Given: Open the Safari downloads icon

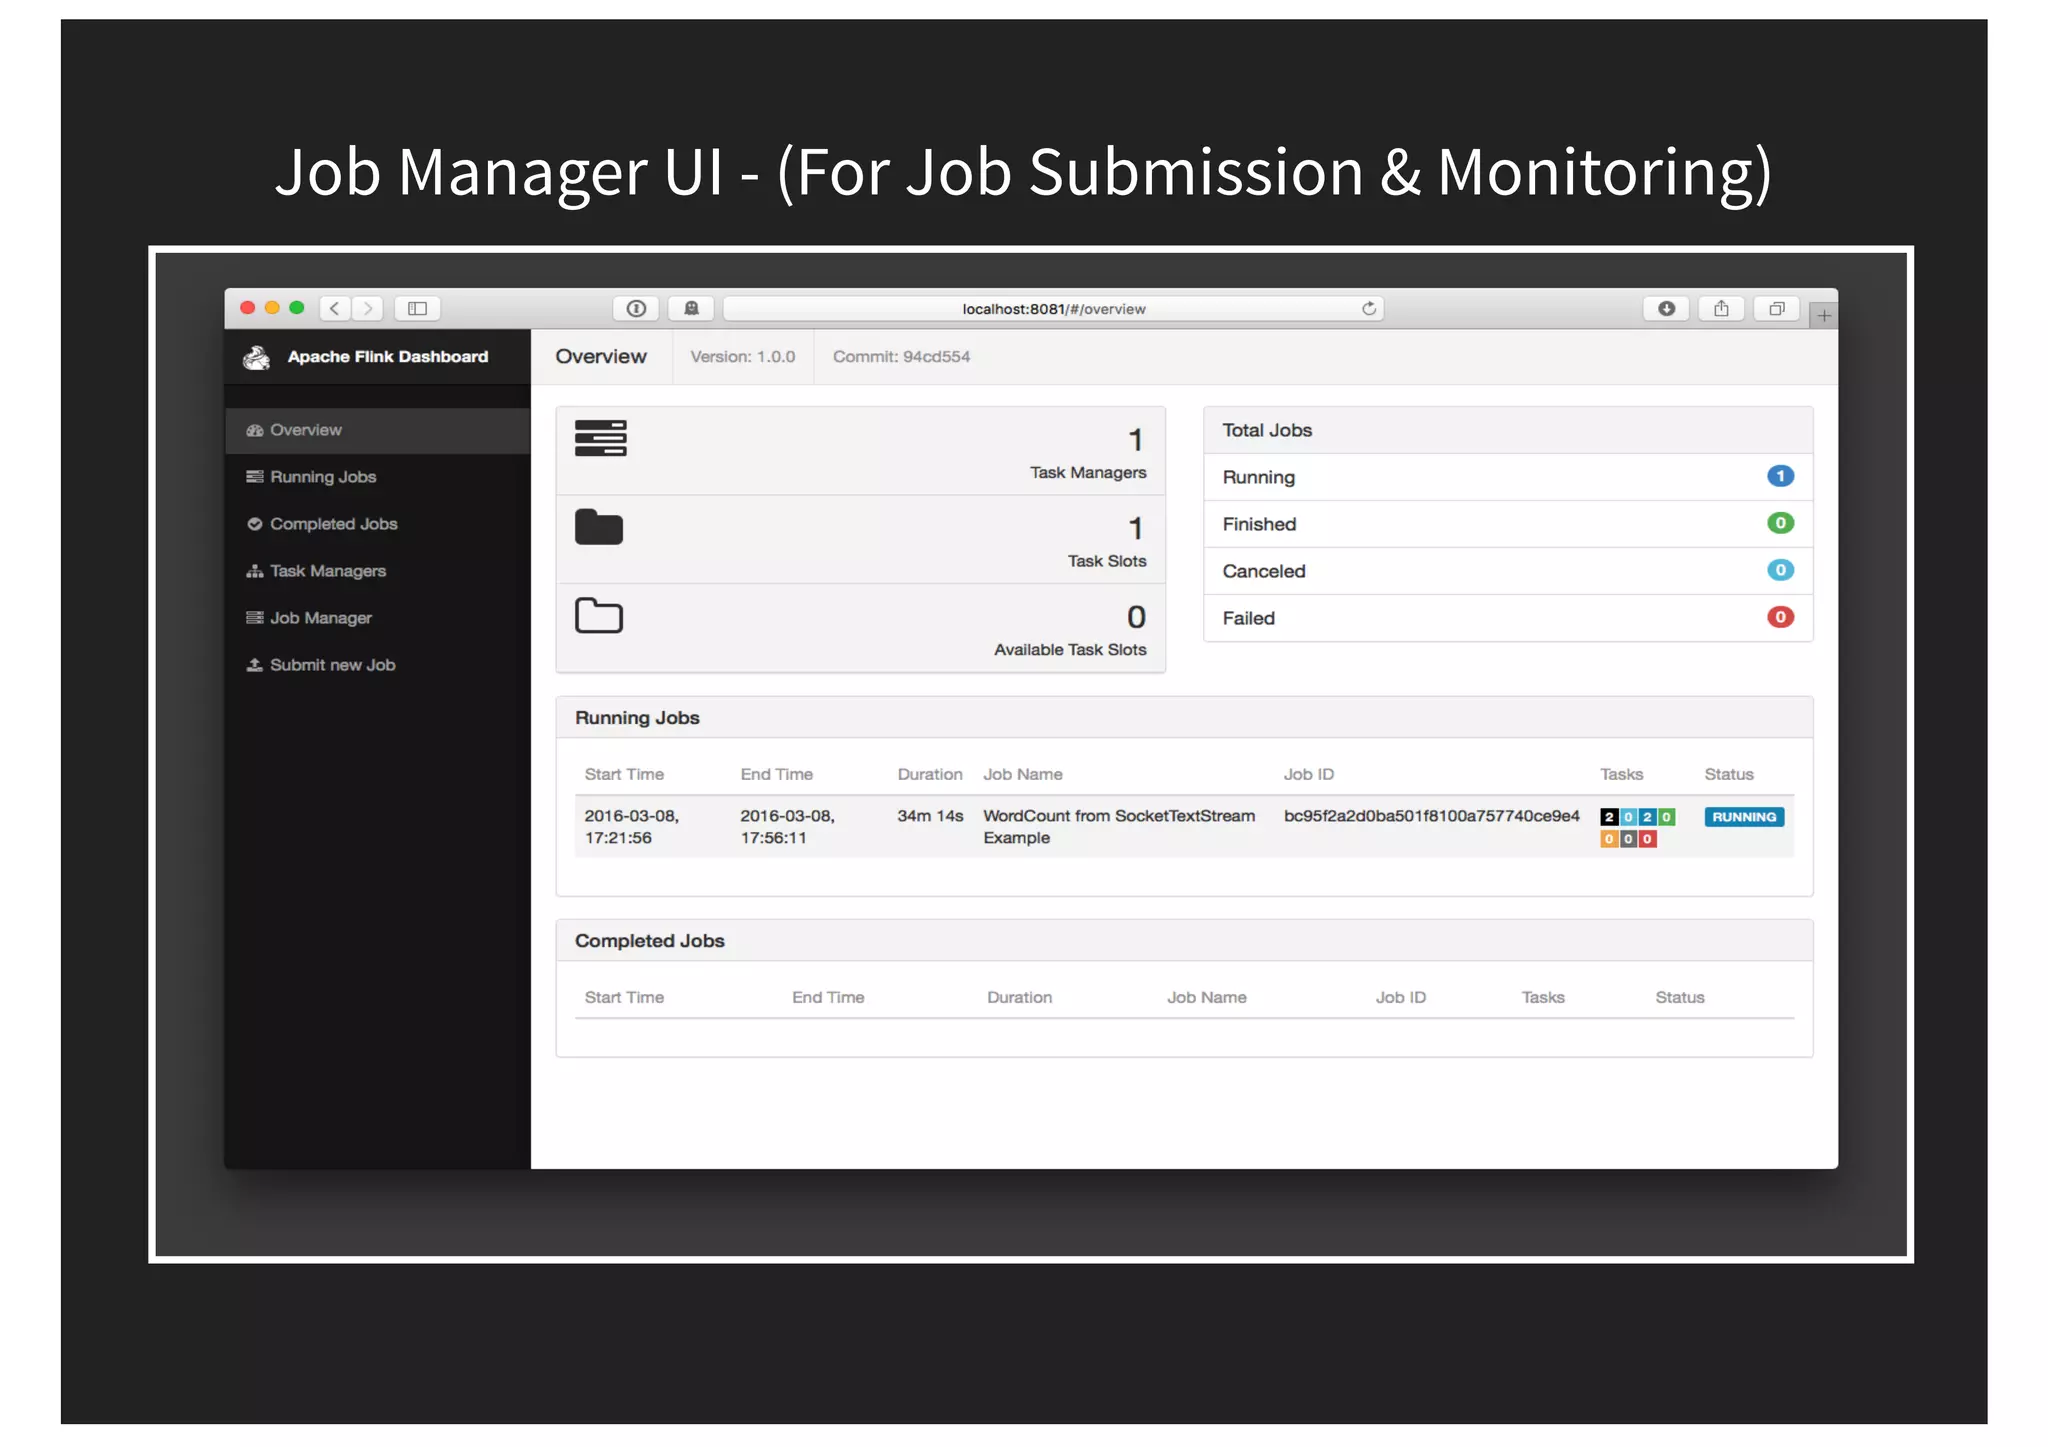Looking at the screenshot, I should (x=1667, y=309).
